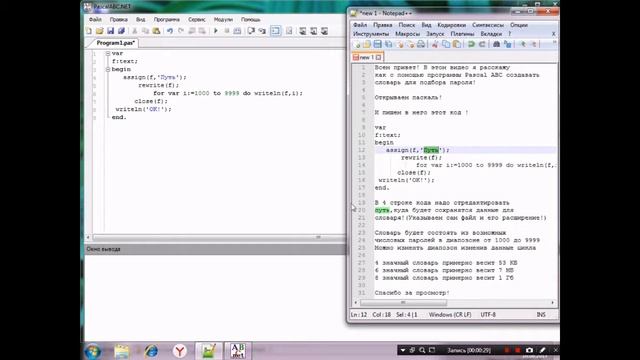640x360 pixels.
Task: Open Yandex browser from the taskbar
Action: 180,351
